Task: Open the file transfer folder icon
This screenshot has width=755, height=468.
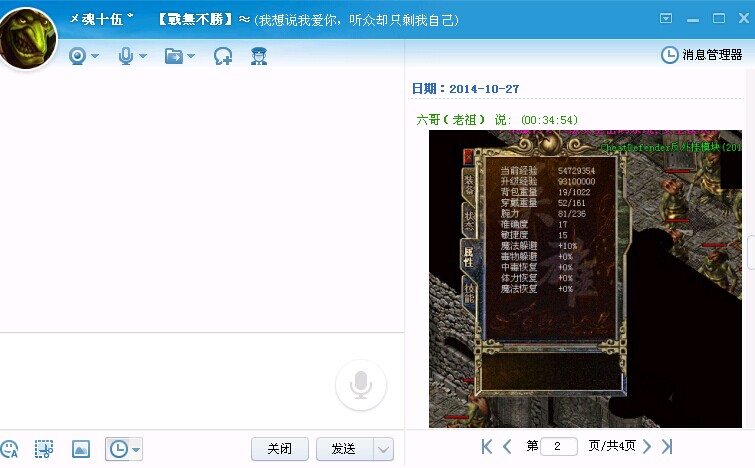Action: coord(173,56)
